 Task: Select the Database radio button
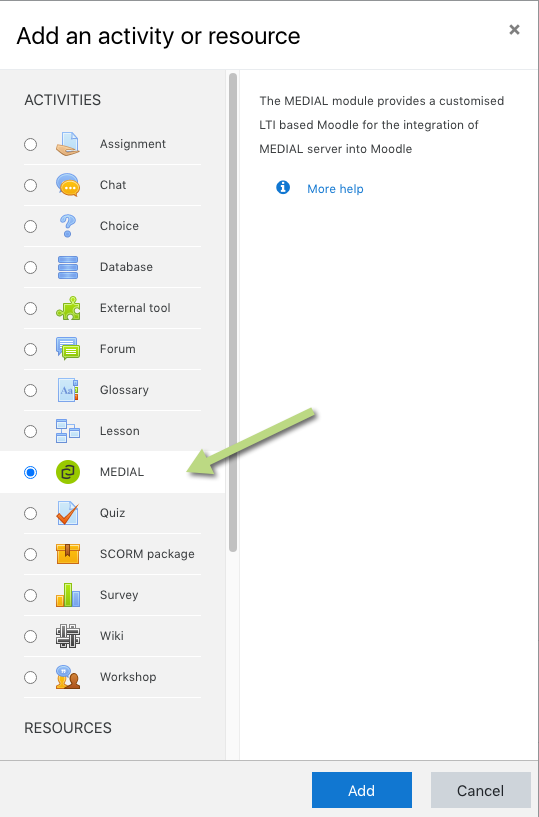point(31,267)
